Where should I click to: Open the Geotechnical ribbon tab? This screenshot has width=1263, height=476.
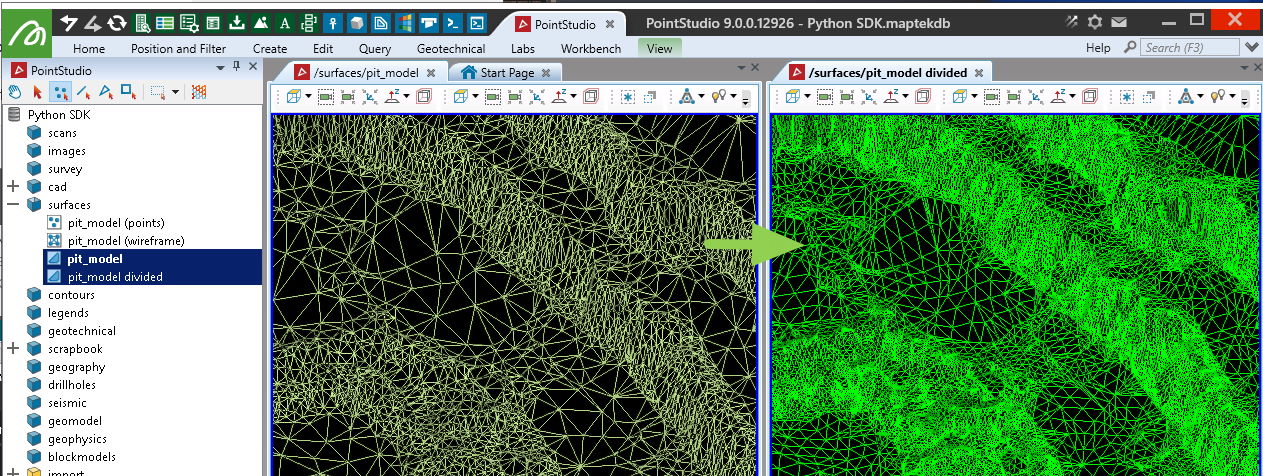tap(451, 48)
